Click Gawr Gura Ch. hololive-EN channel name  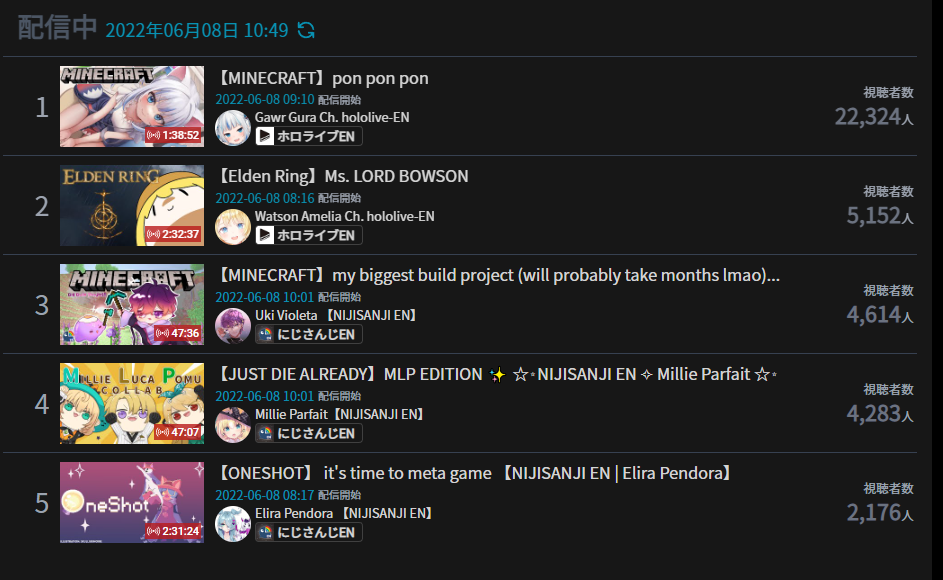tap(332, 117)
